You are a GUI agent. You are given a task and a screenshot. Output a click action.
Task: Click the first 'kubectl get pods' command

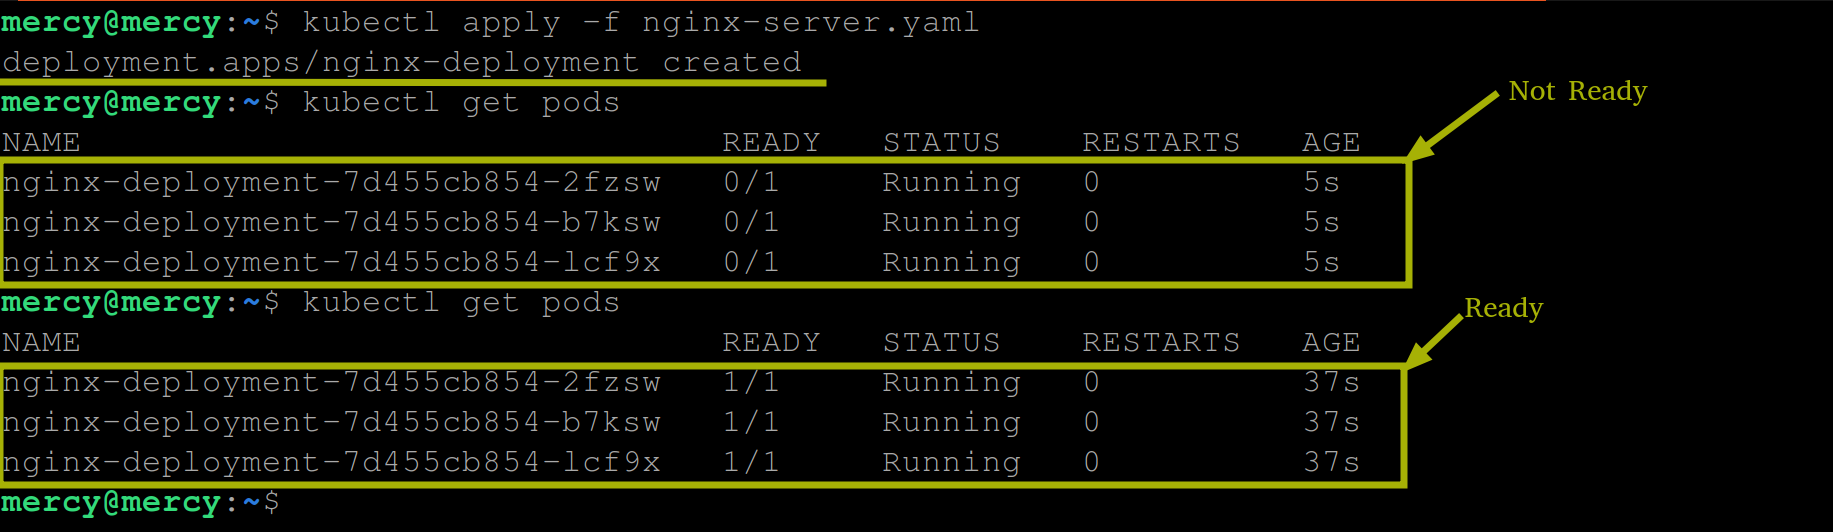pos(461,102)
